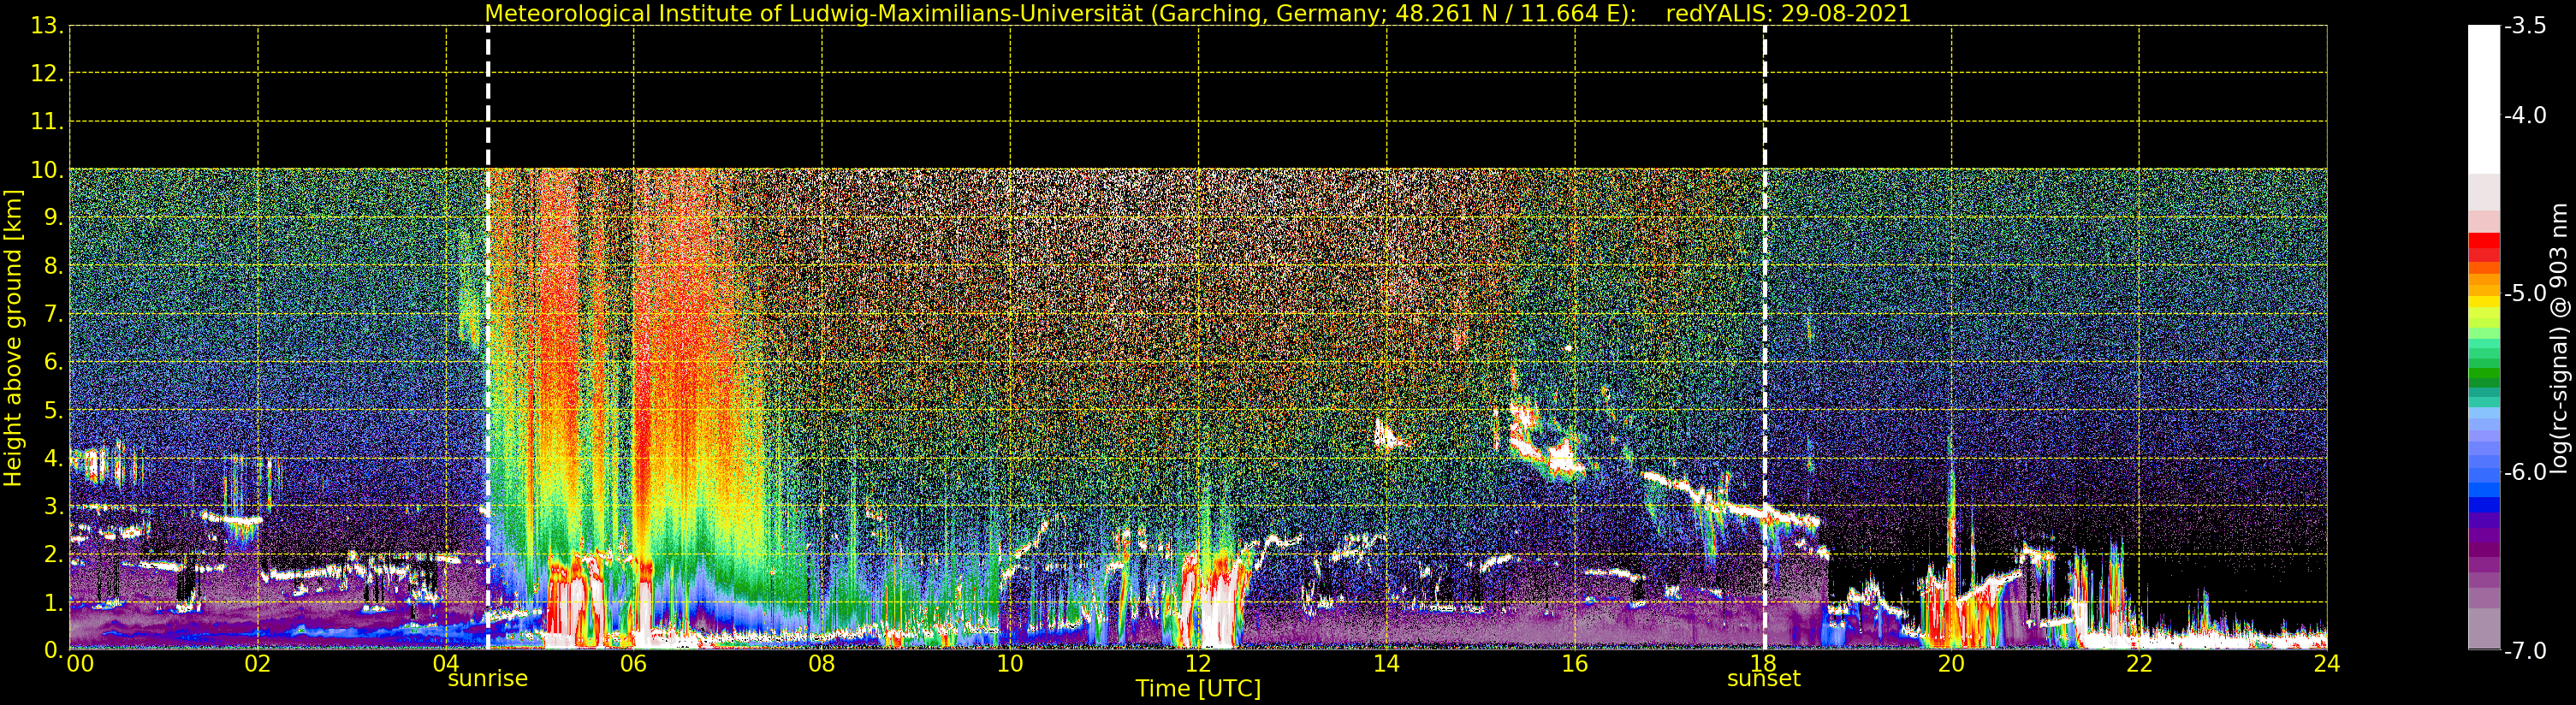Image resolution: width=2576 pixels, height=705 pixels.
Task: Click colorbar value label '-7.0'
Action: 2525,651
